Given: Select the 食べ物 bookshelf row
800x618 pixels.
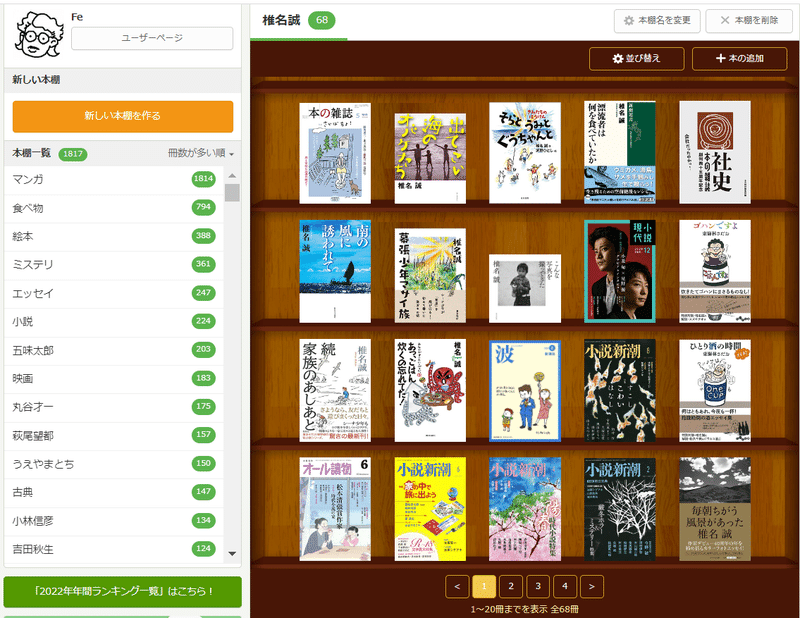Looking at the screenshot, I should tap(114, 208).
